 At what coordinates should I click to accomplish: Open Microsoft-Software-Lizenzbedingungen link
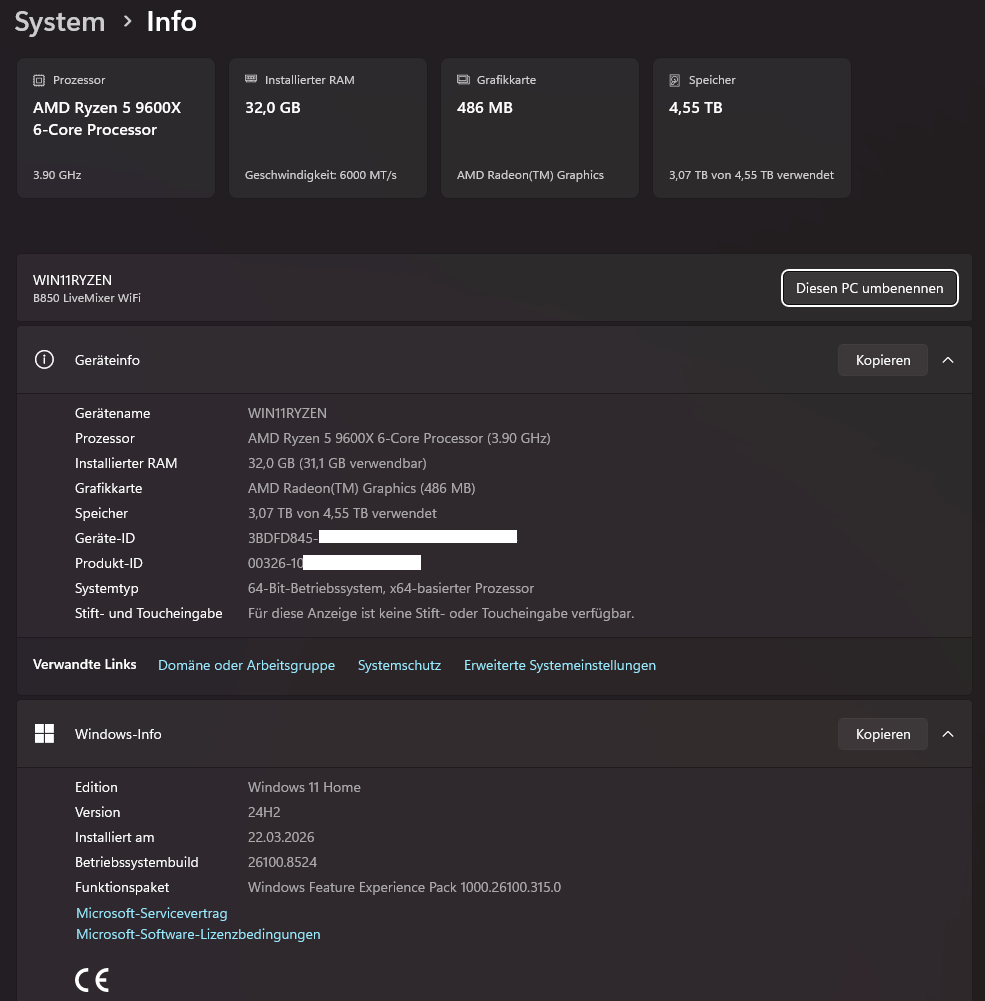tap(198, 935)
